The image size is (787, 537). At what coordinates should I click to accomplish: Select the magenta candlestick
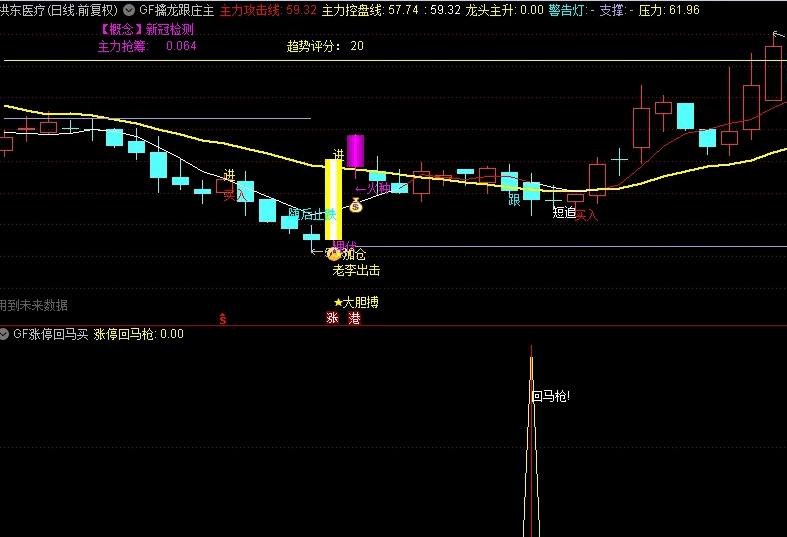pyautogui.click(x=355, y=151)
